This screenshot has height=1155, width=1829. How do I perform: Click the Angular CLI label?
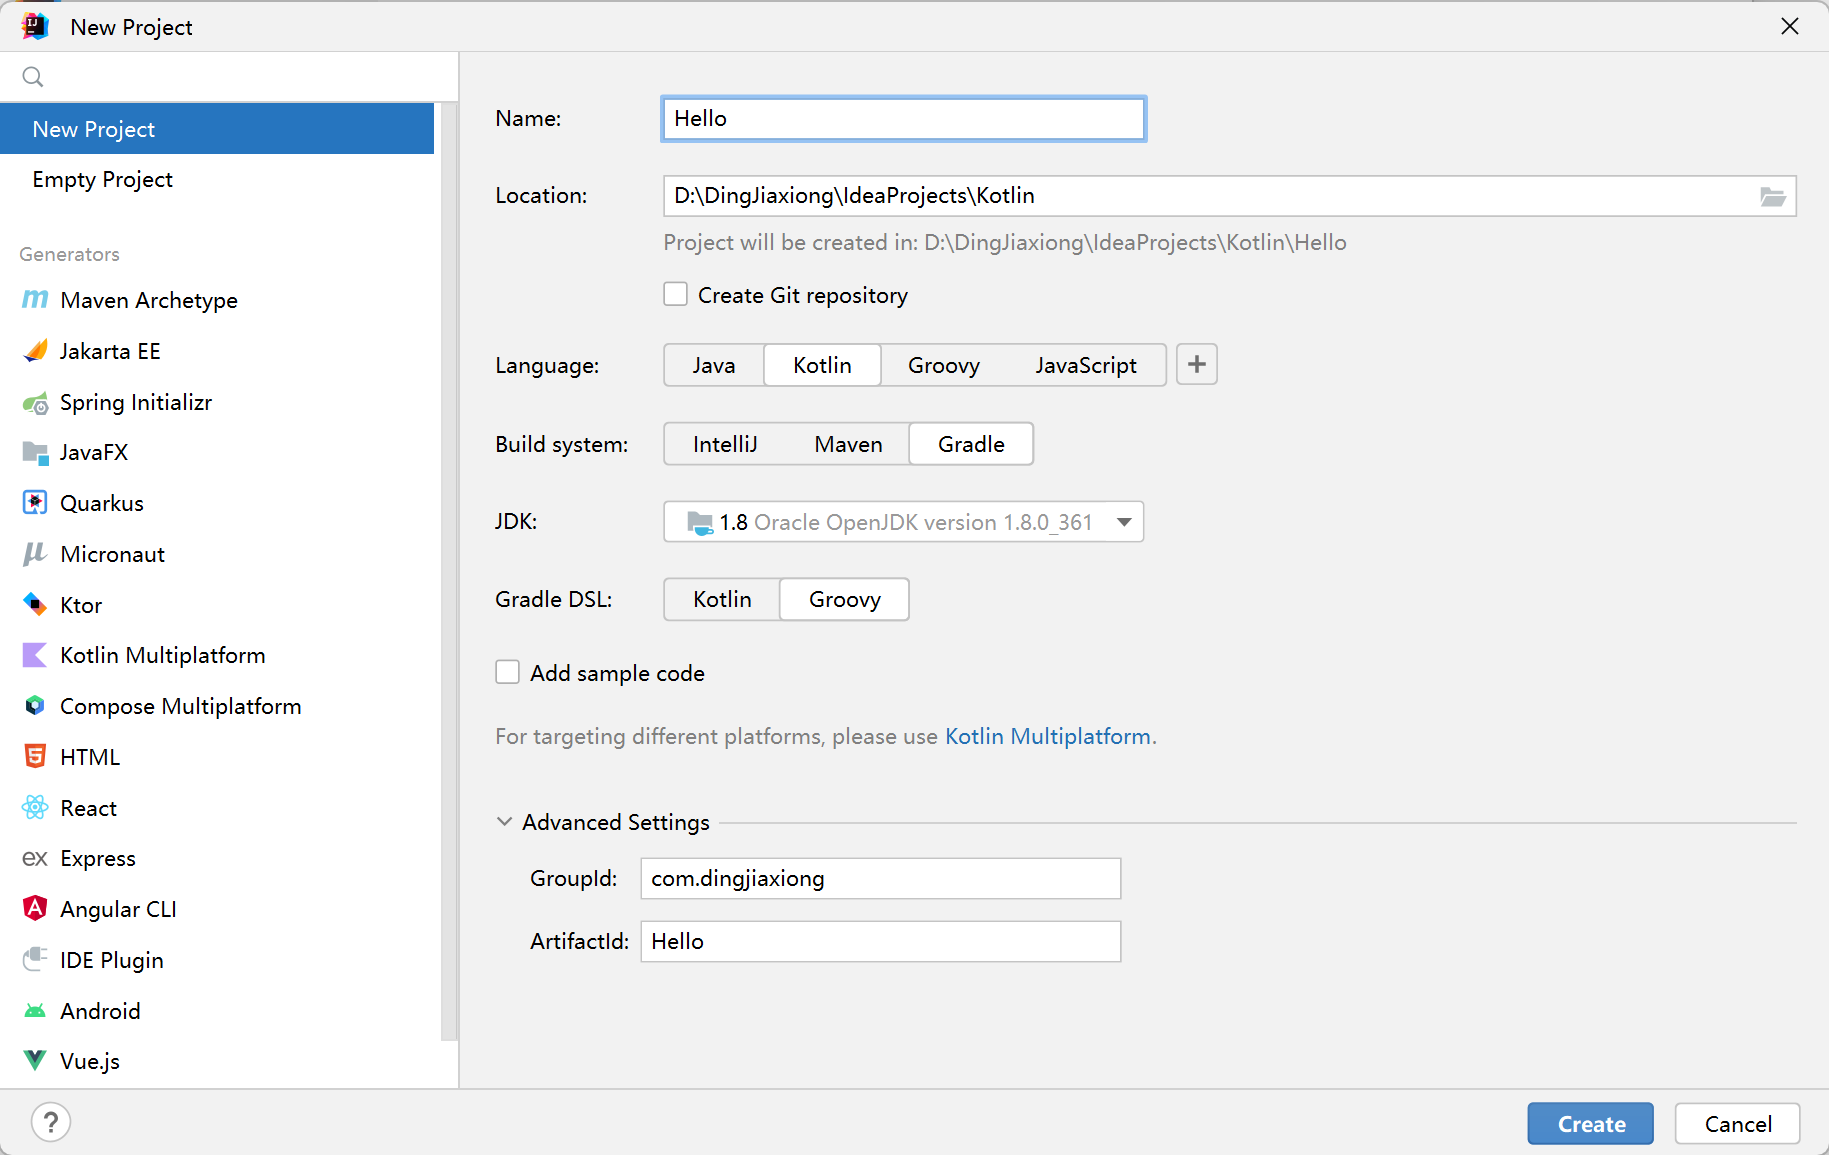(x=119, y=909)
